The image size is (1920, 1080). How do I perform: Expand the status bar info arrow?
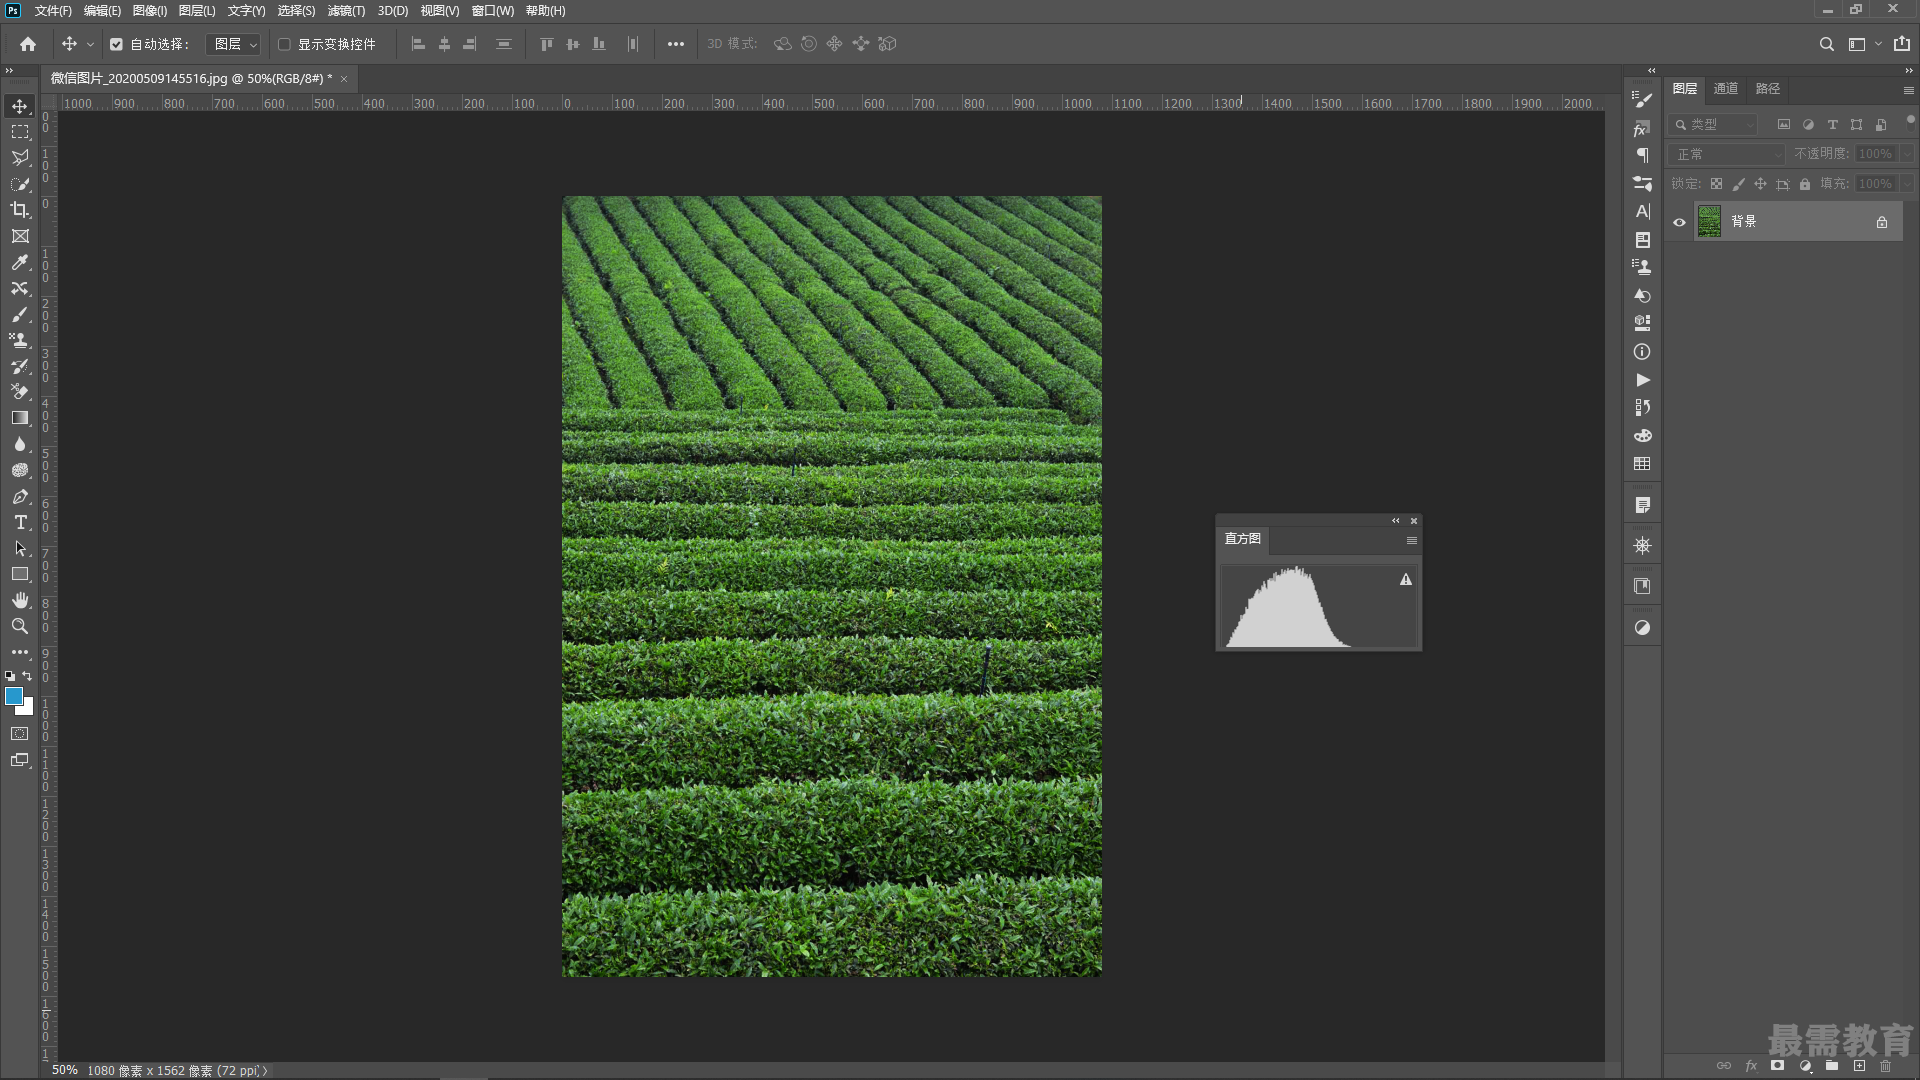pos(265,1070)
